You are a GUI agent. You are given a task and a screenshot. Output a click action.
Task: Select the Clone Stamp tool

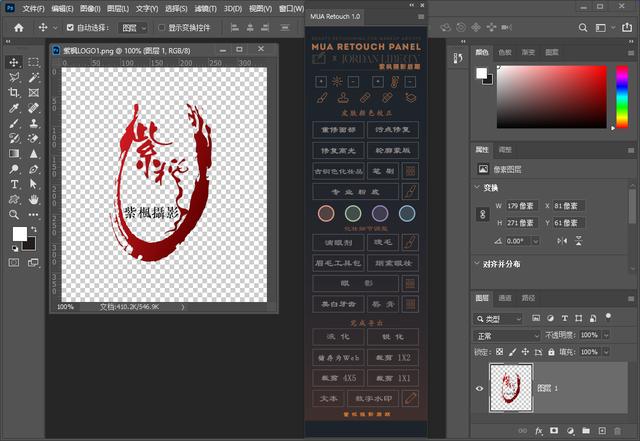[33, 123]
